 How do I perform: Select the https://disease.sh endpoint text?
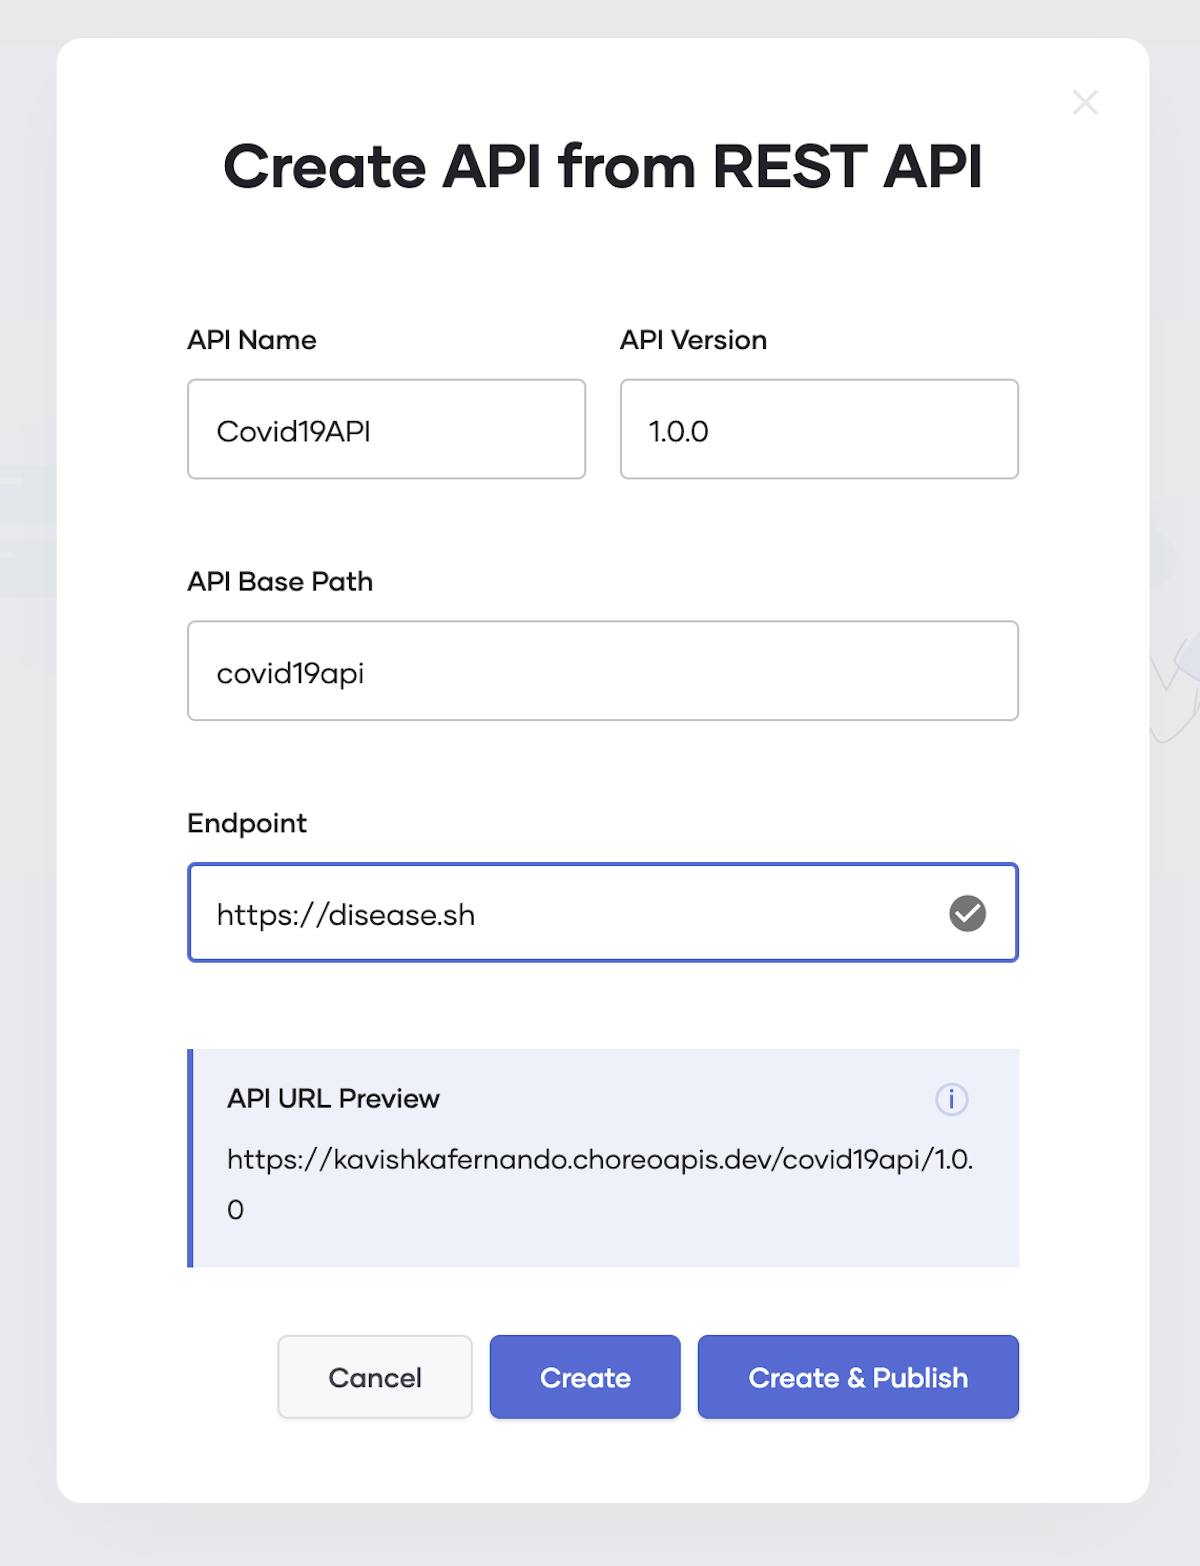click(347, 913)
